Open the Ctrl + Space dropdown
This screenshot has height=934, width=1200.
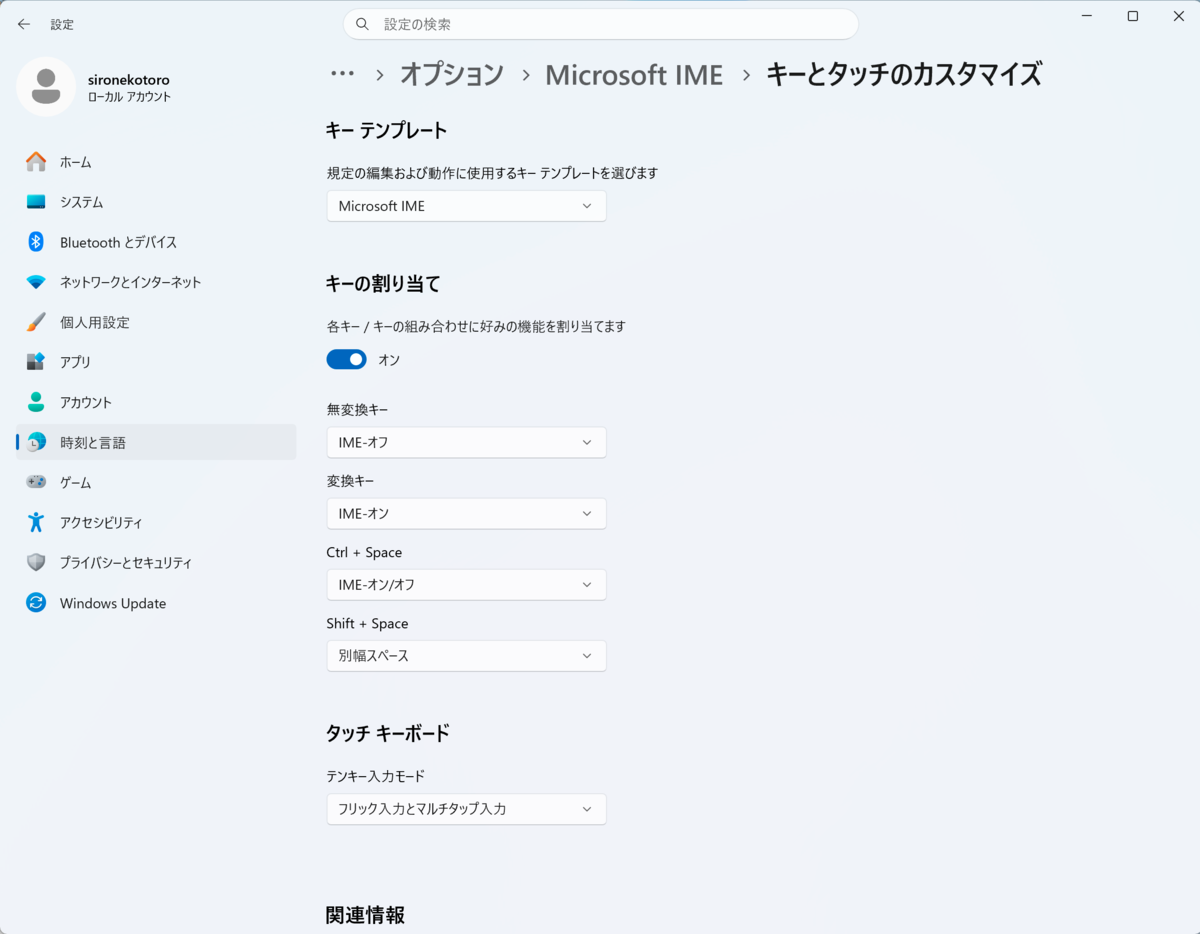click(466, 584)
